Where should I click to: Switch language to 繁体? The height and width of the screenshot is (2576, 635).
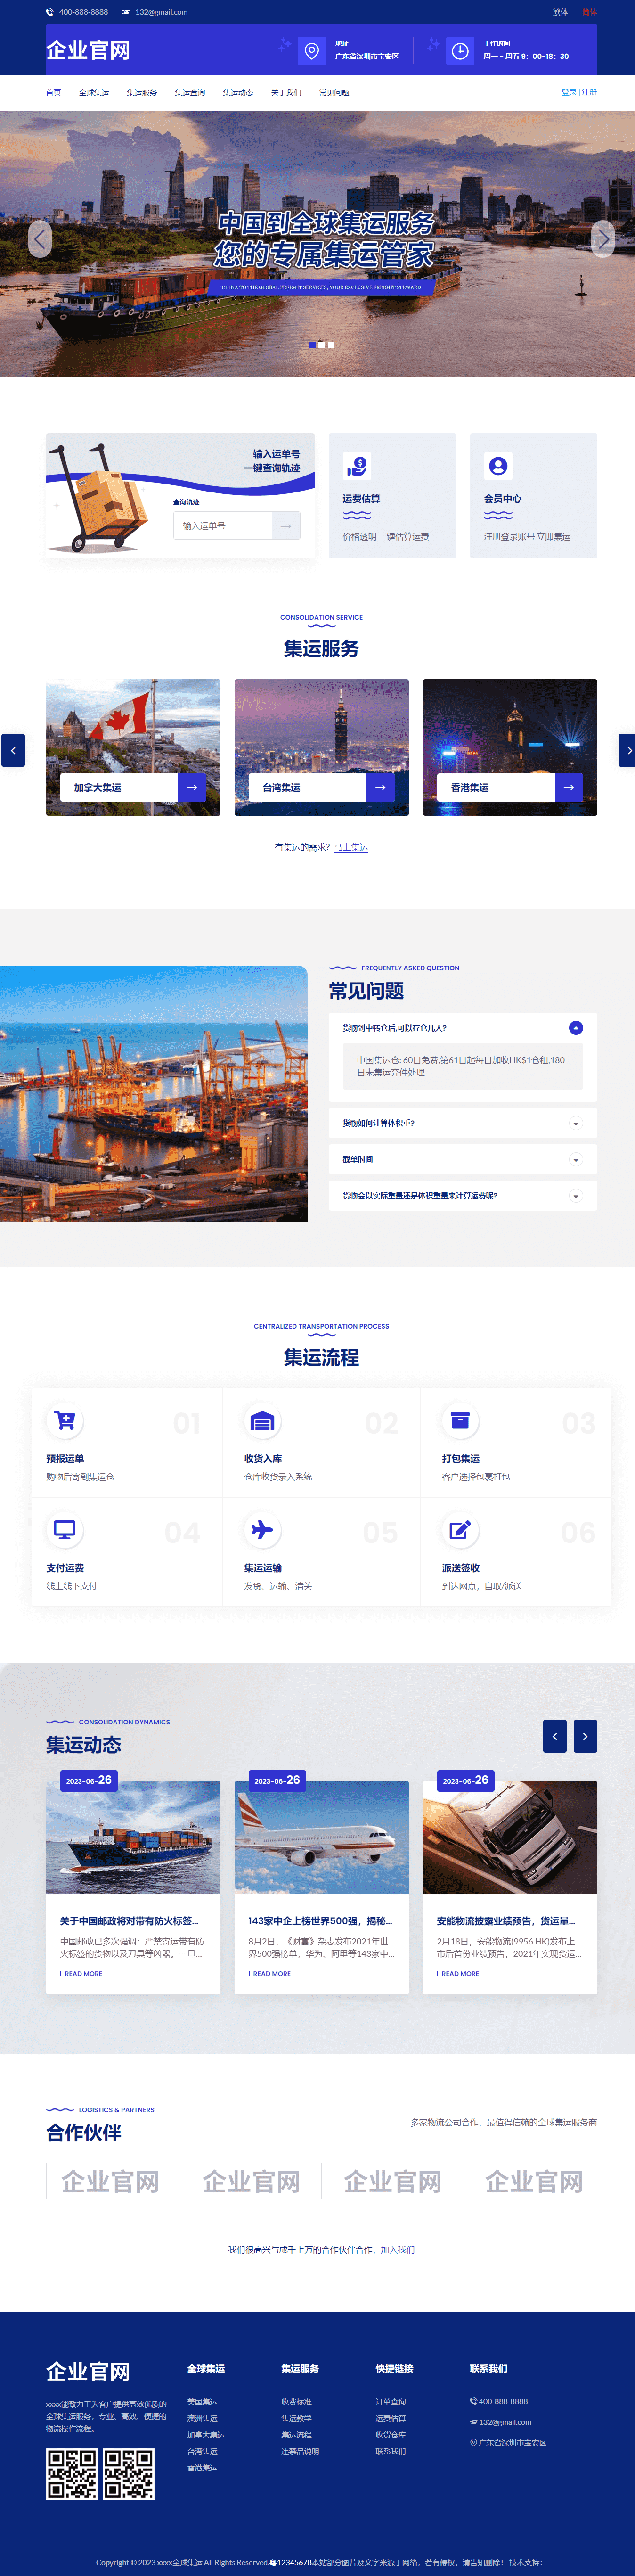tap(560, 12)
